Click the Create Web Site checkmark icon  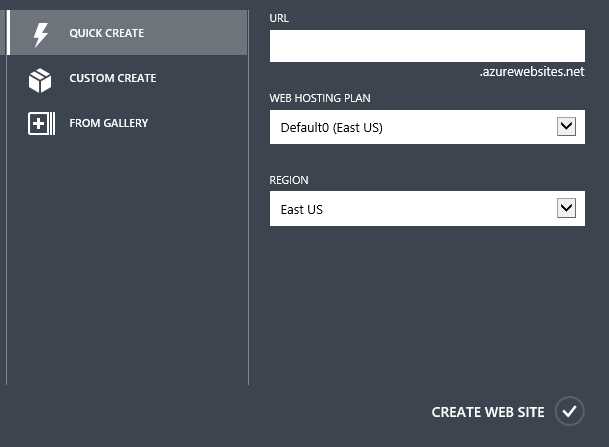569,411
